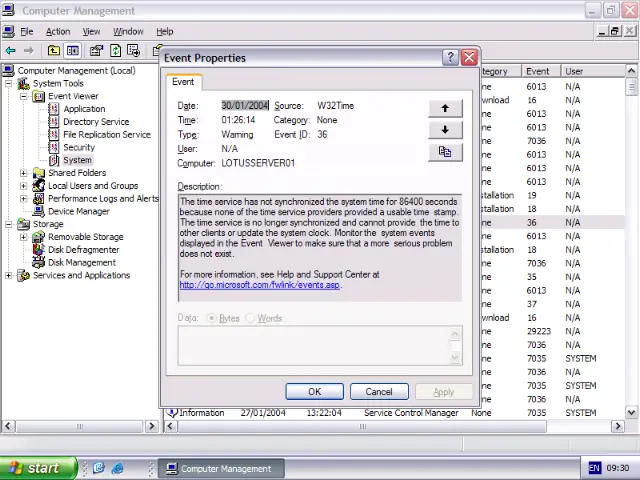
Task: Click the OK button
Action: coord(314,391)
